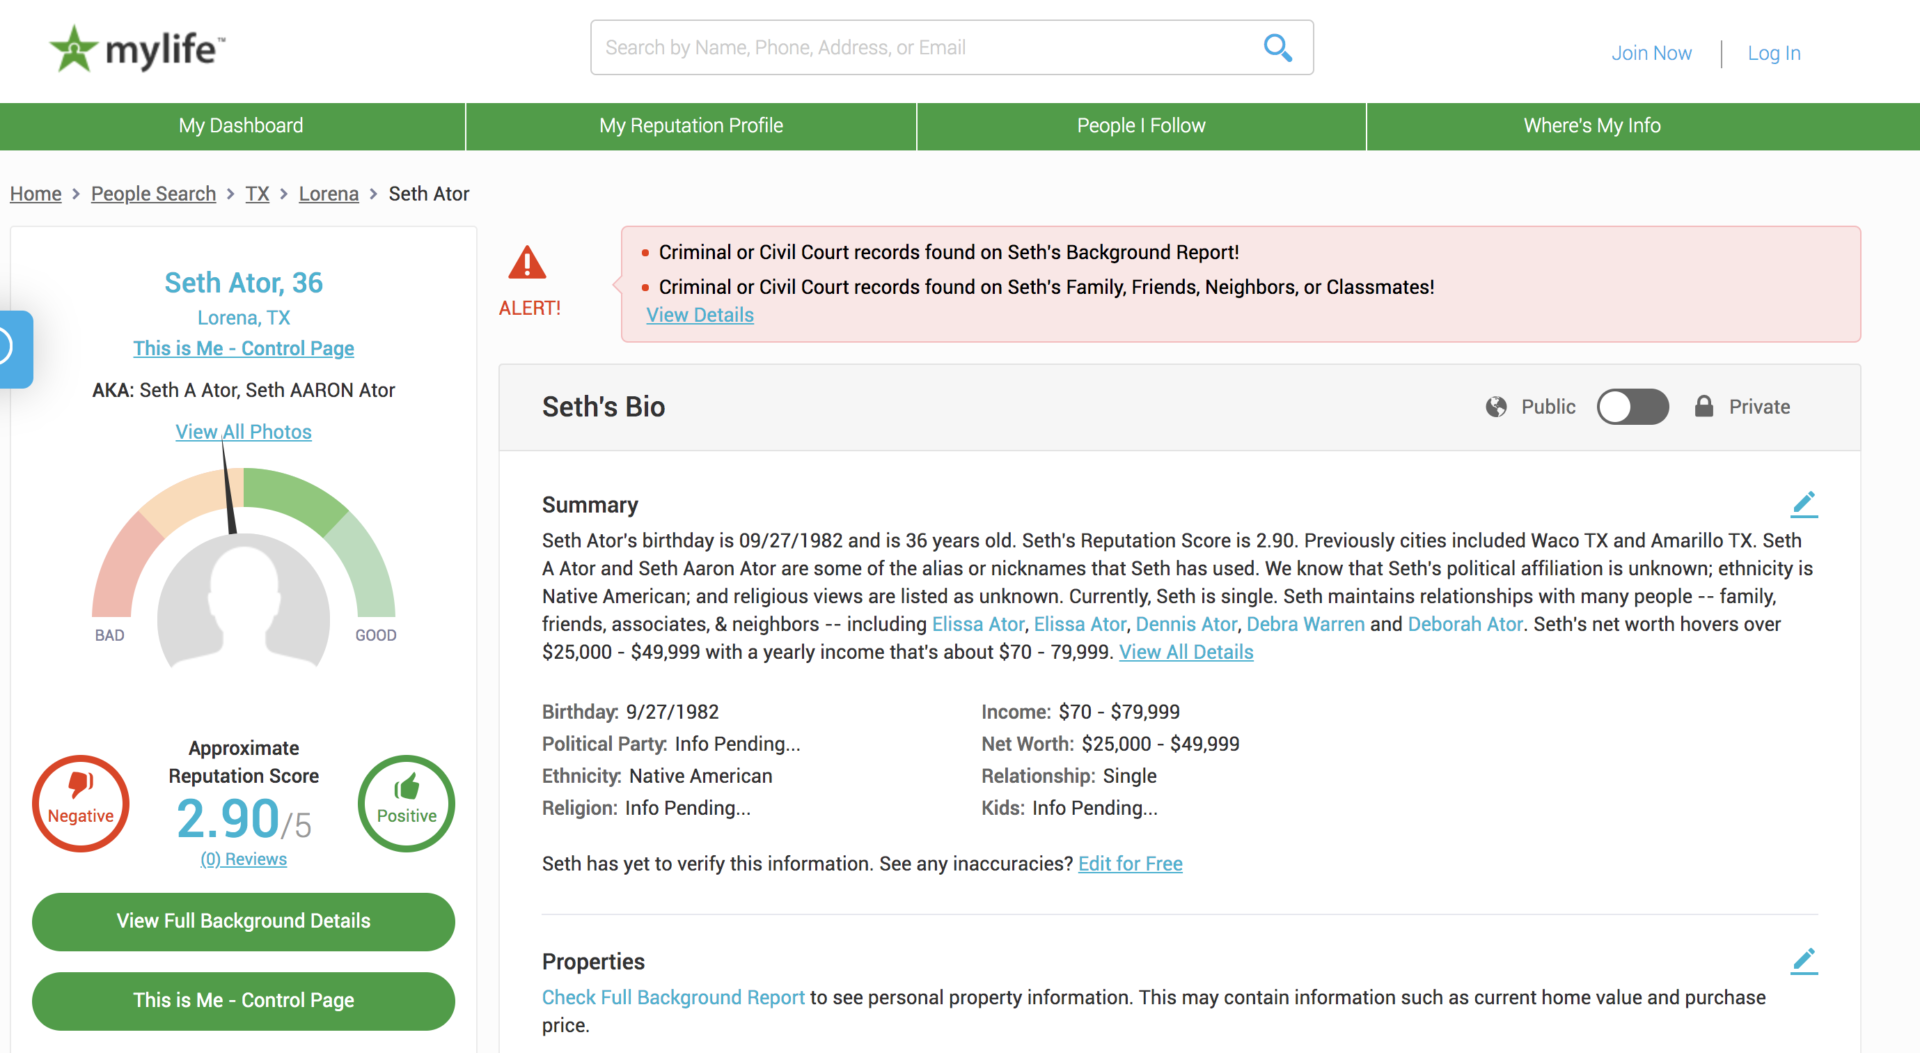Edit Properties with the pencil icon
The width and height of the screenshot is (1920, 1053).
point(1804,961)
